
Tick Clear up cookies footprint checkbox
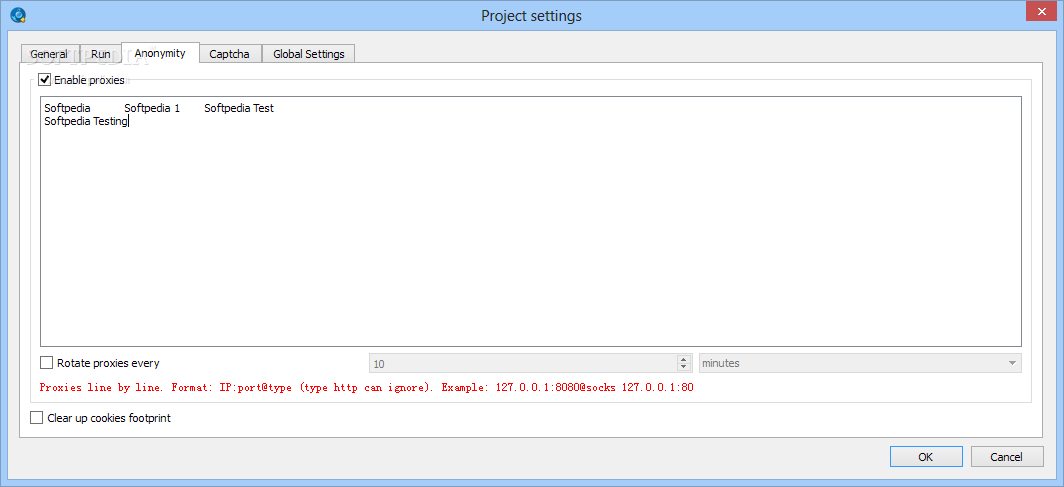click(37, 418)
